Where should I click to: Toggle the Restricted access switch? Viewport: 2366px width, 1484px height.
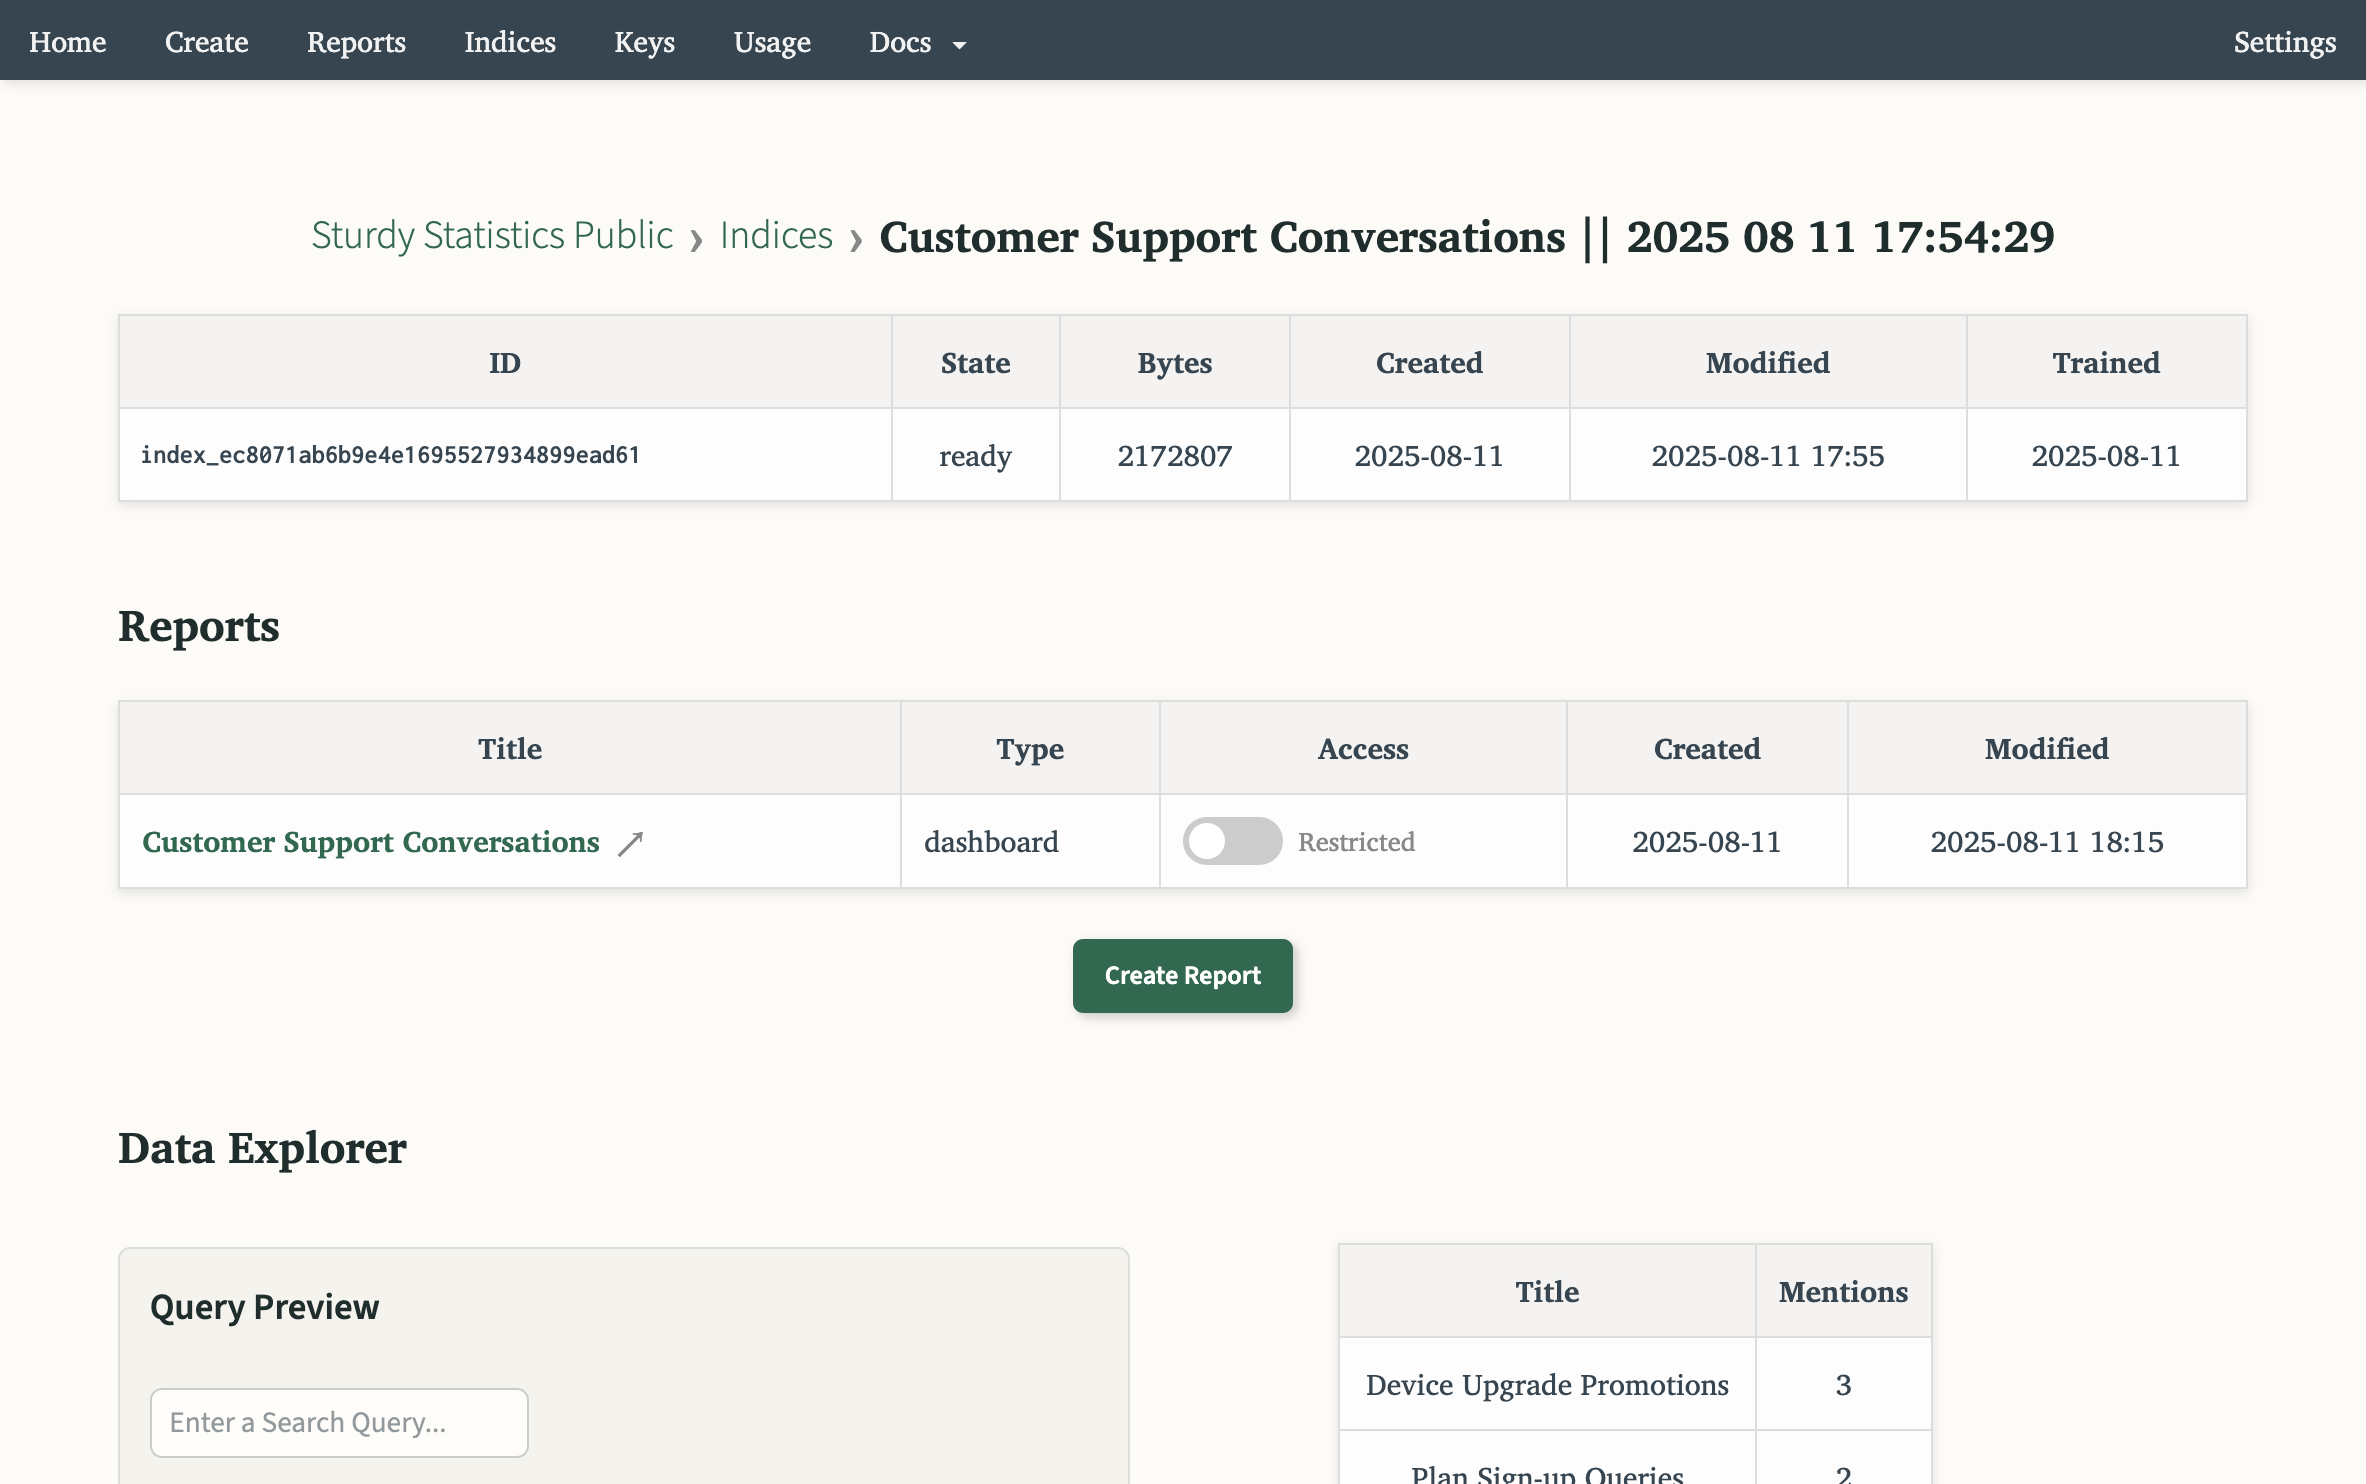1231,841
